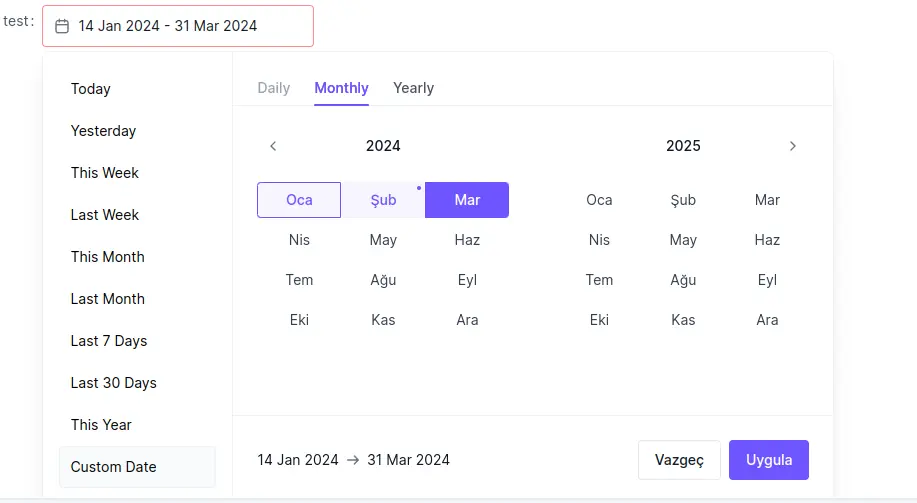
Task: Choose the Today preset
Action: [91, 89]
